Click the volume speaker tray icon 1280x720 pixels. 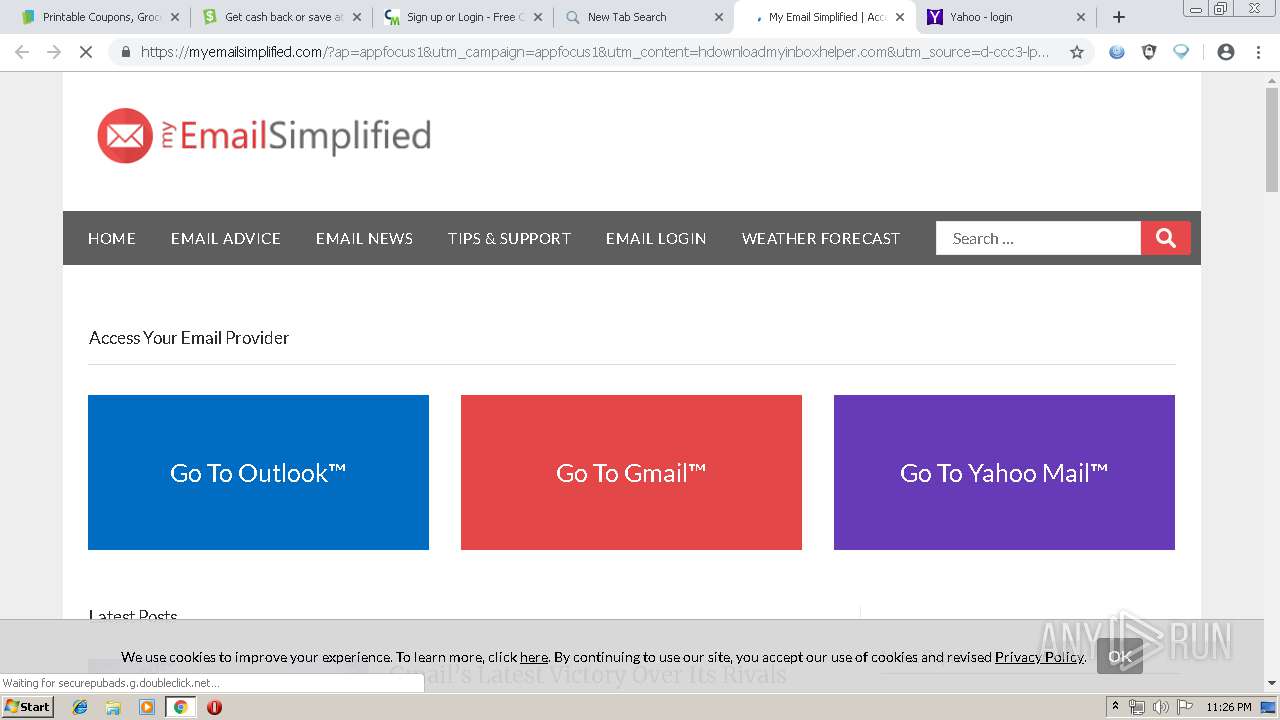click(x=1161, y=707)
